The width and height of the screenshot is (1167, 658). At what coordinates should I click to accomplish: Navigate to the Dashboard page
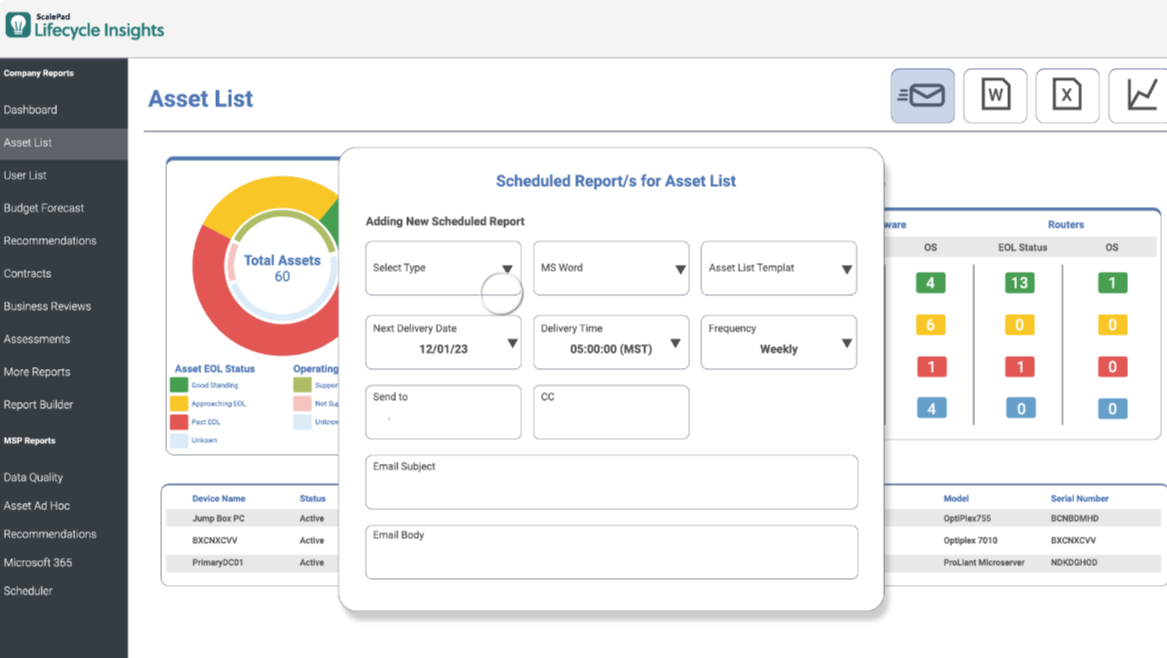(x=32, y=109)
